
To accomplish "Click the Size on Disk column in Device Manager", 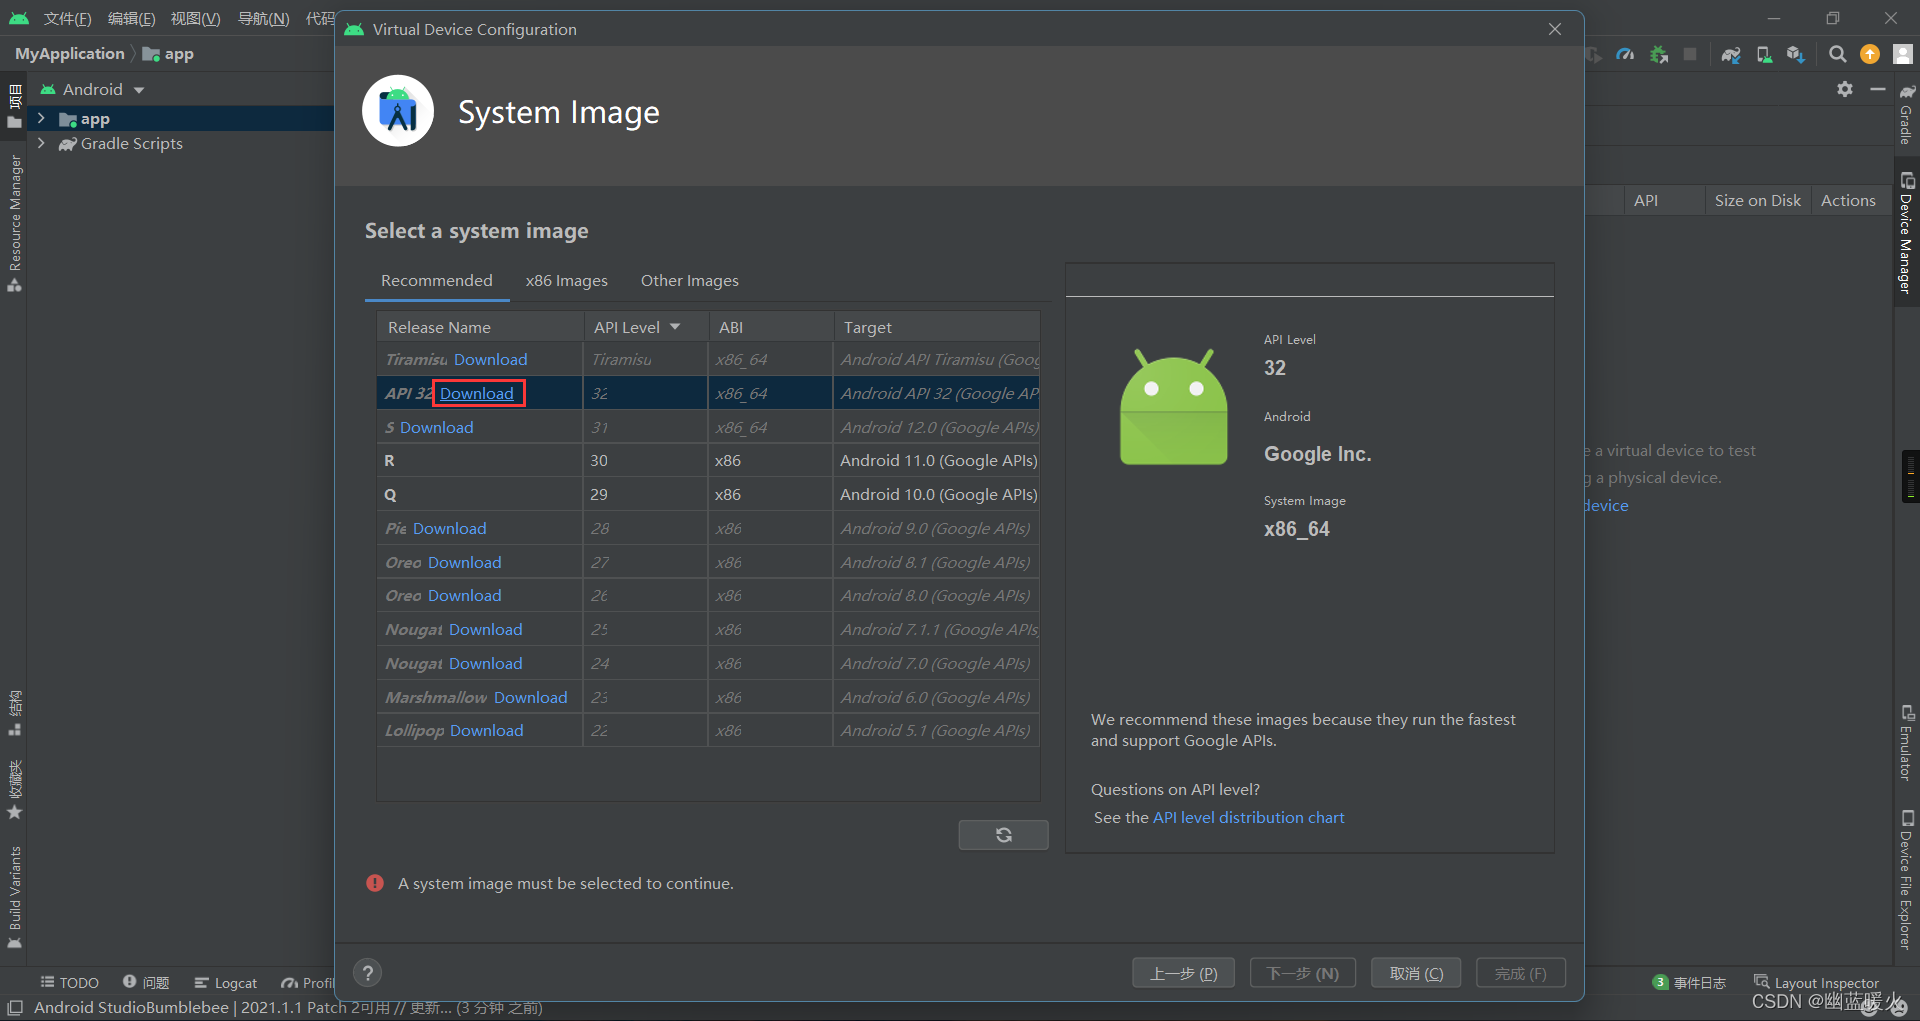I will pyautogui.click(x=1757, y=201).
